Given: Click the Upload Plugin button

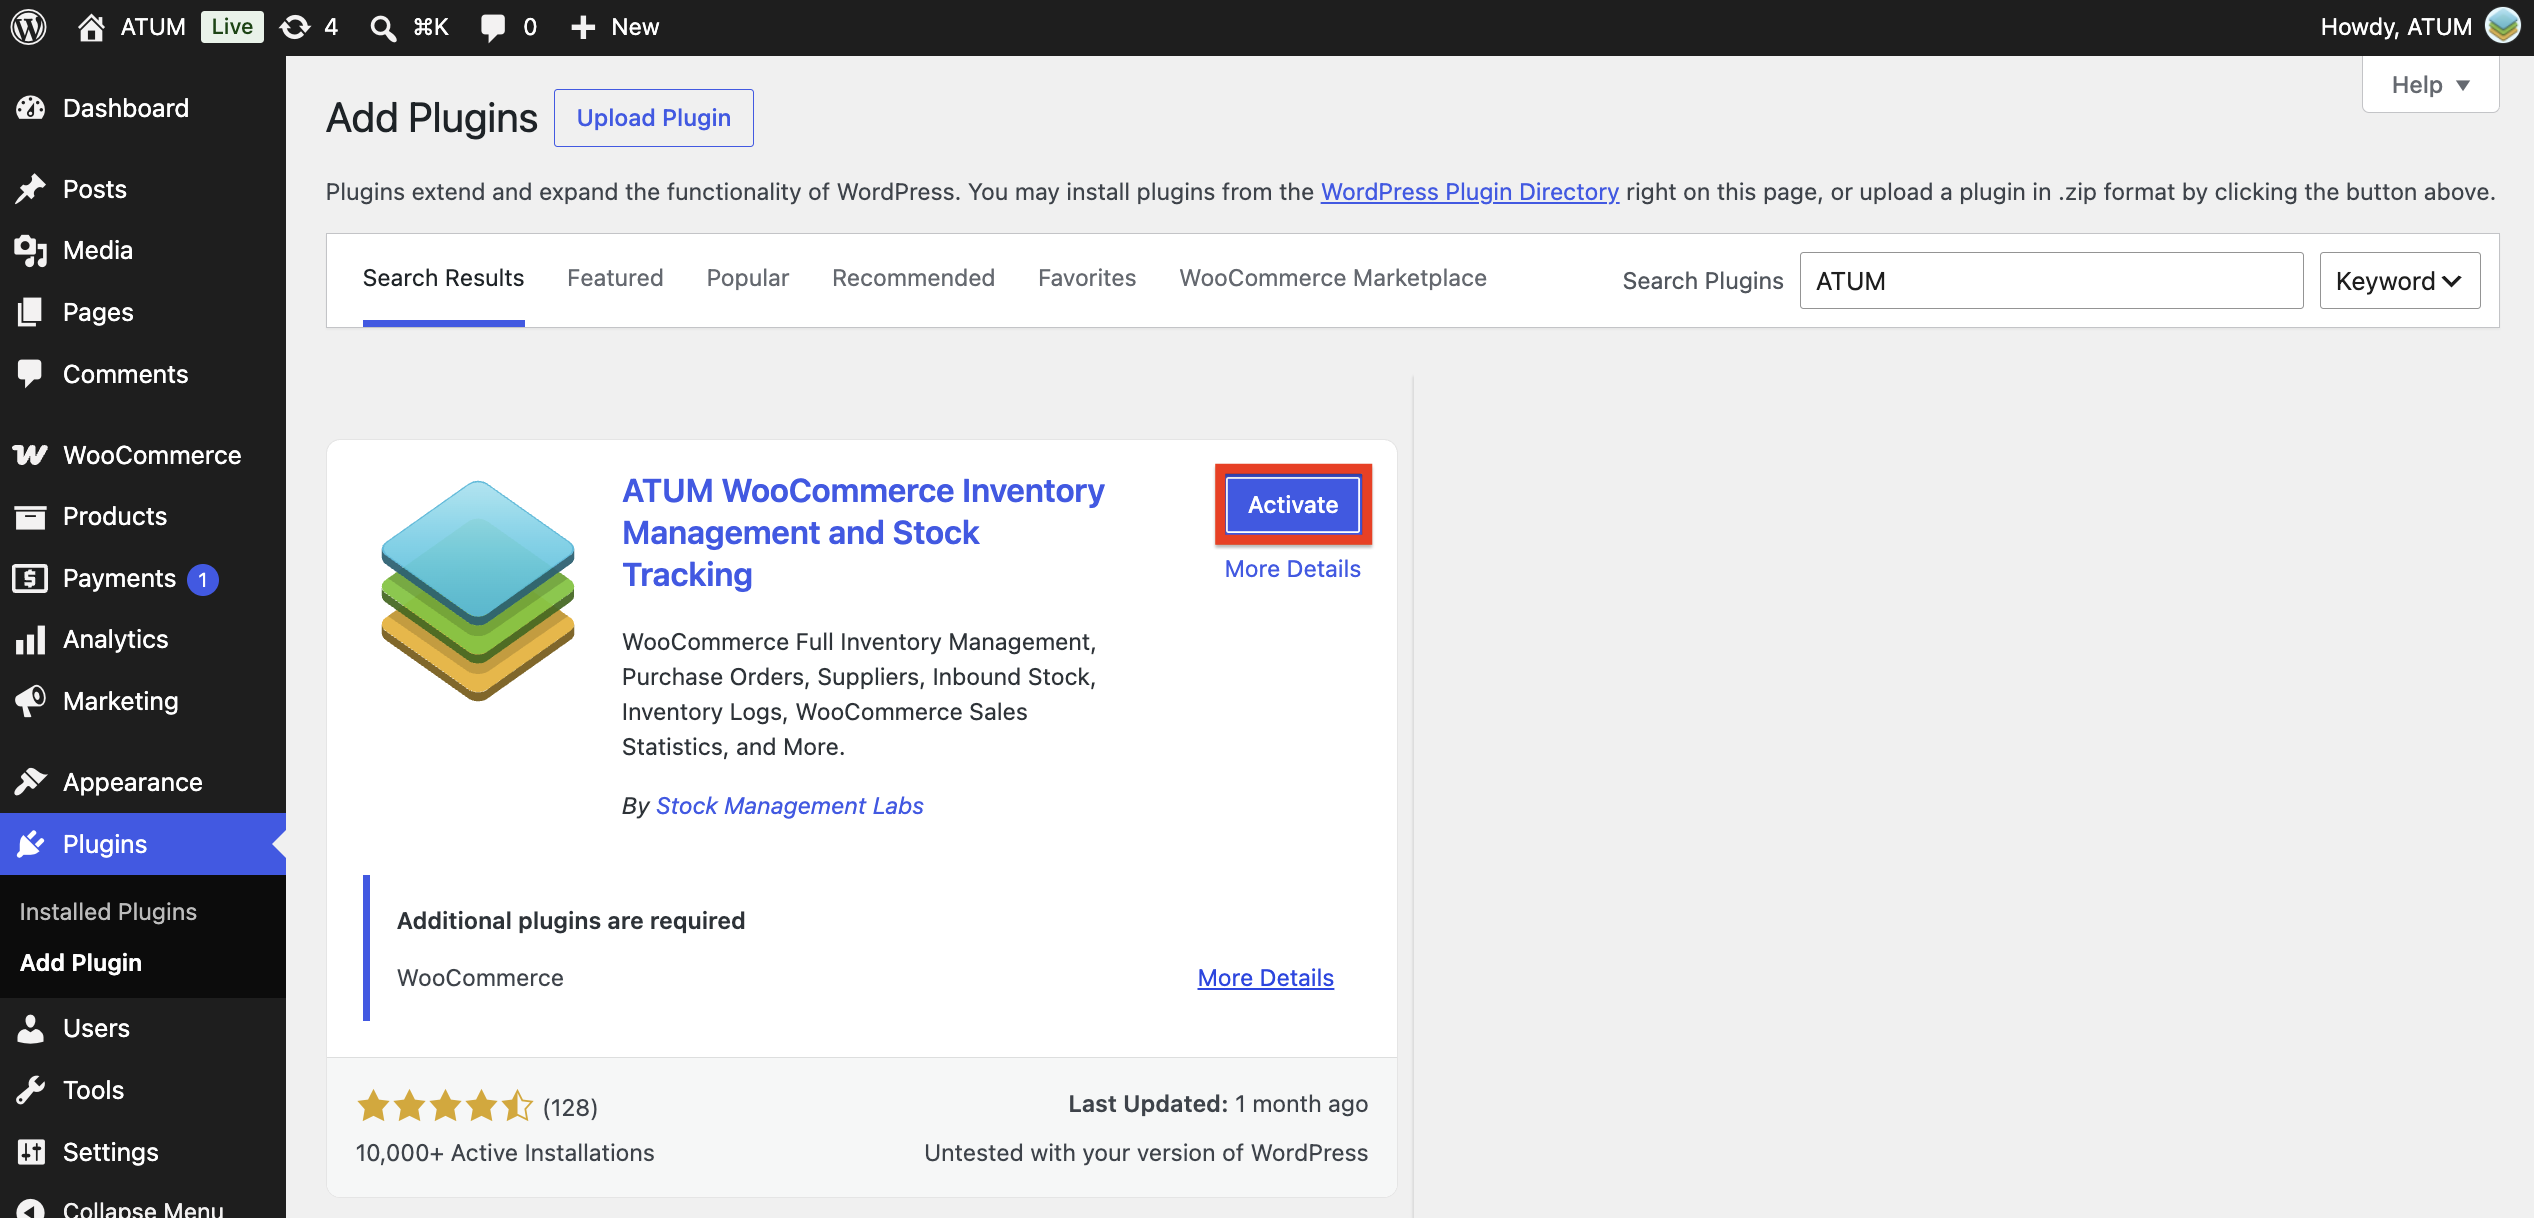Looking at the screenshot, I should click(654, 118).
